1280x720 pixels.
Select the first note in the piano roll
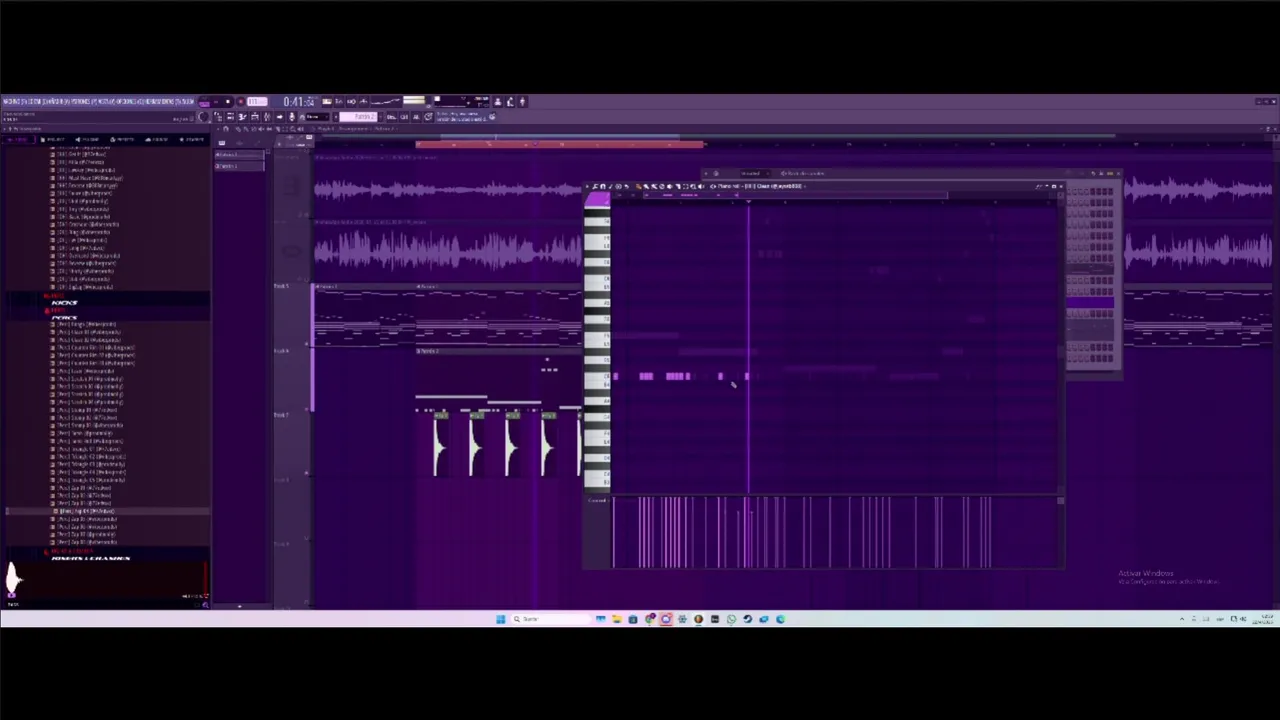(616, 377)
